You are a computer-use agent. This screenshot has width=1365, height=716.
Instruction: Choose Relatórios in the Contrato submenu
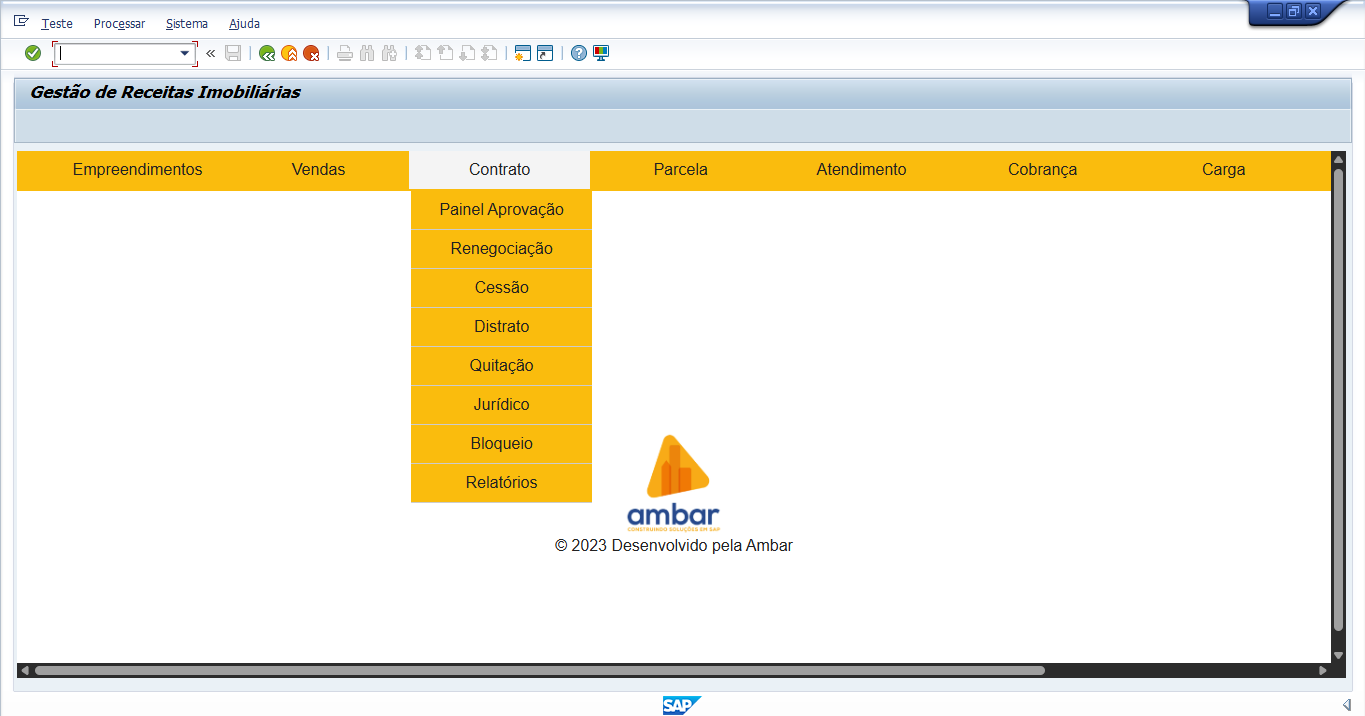coord(501,483)
